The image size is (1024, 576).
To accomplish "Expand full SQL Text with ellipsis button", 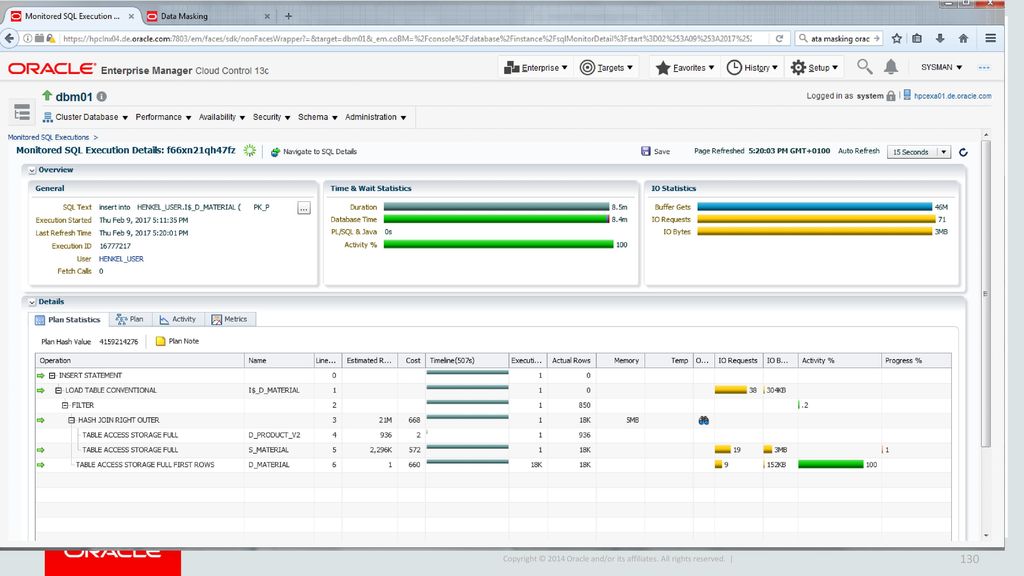I will click(304, 208).
